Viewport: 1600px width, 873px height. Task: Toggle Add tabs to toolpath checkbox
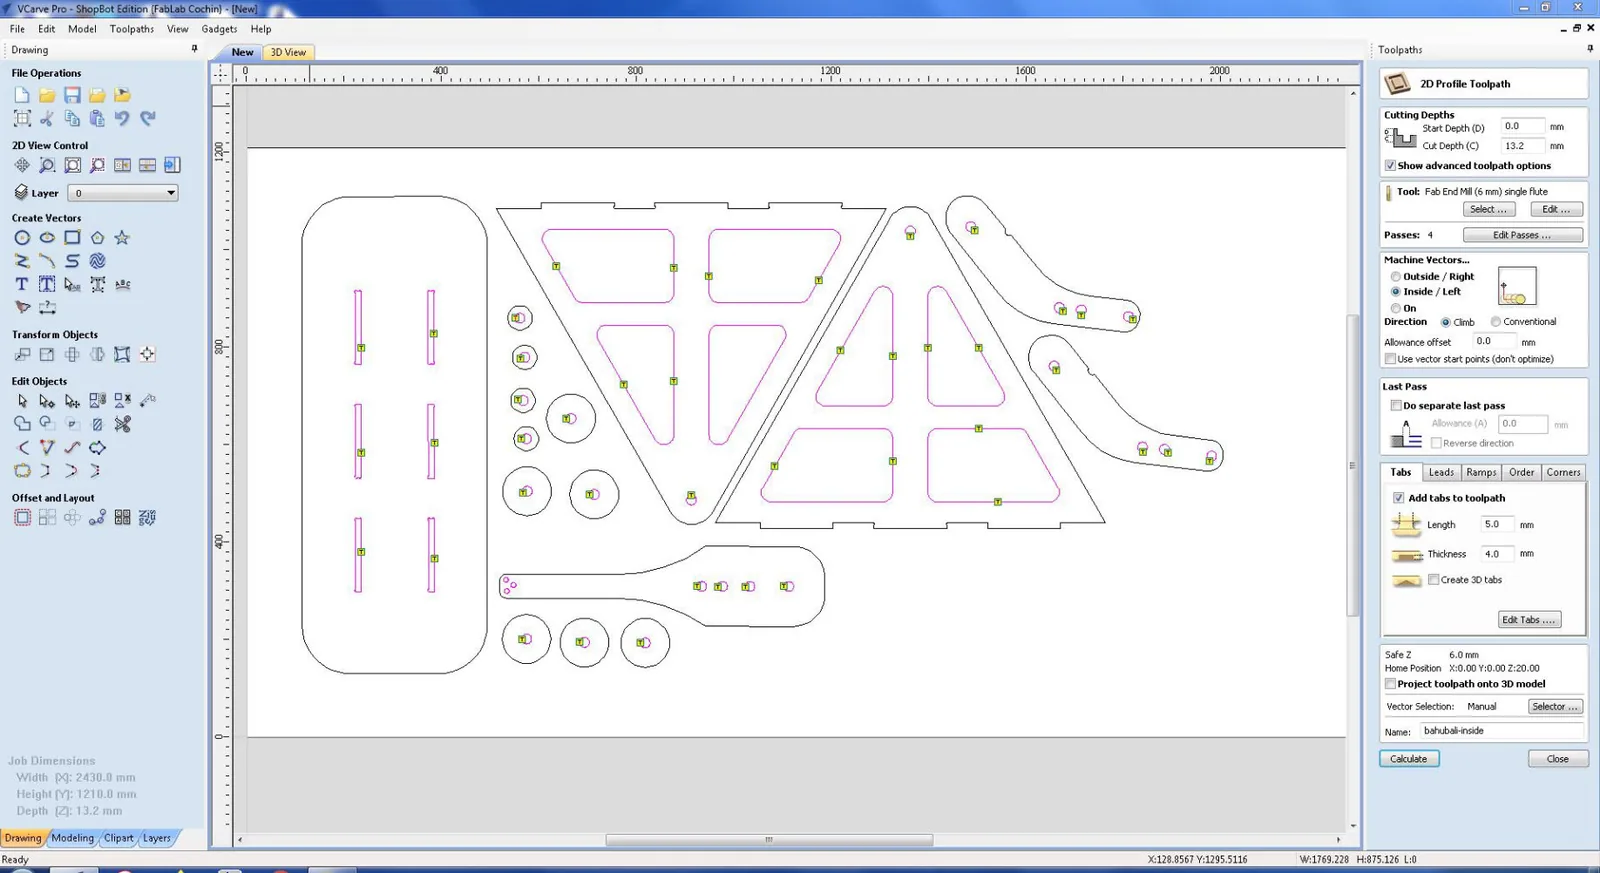pyautogui.click(x=1399, y=498)
